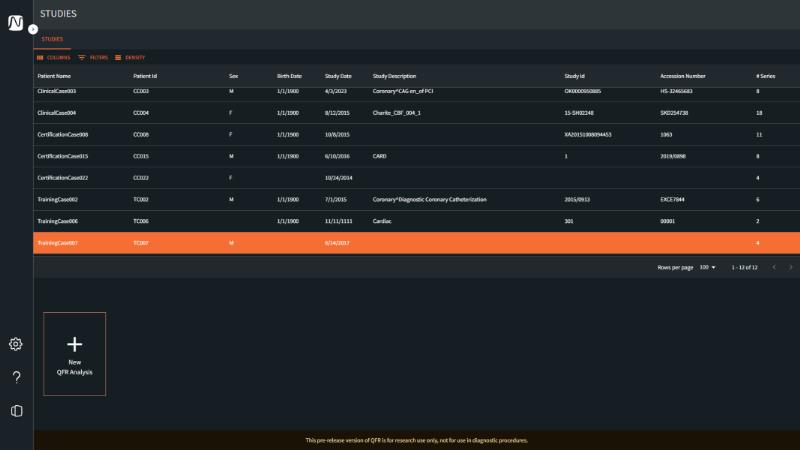Click the panel layout icon at the sidebar bottom

pyautogui.click(x=16, y=410)
